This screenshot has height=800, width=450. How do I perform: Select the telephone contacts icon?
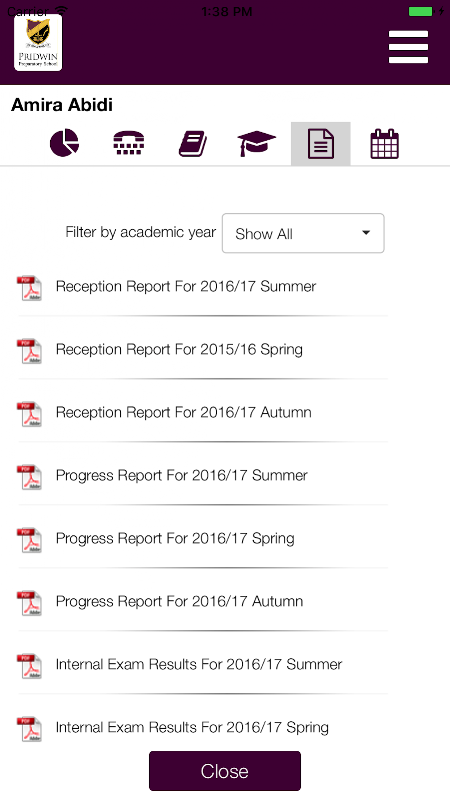click(x=129, y=143)
